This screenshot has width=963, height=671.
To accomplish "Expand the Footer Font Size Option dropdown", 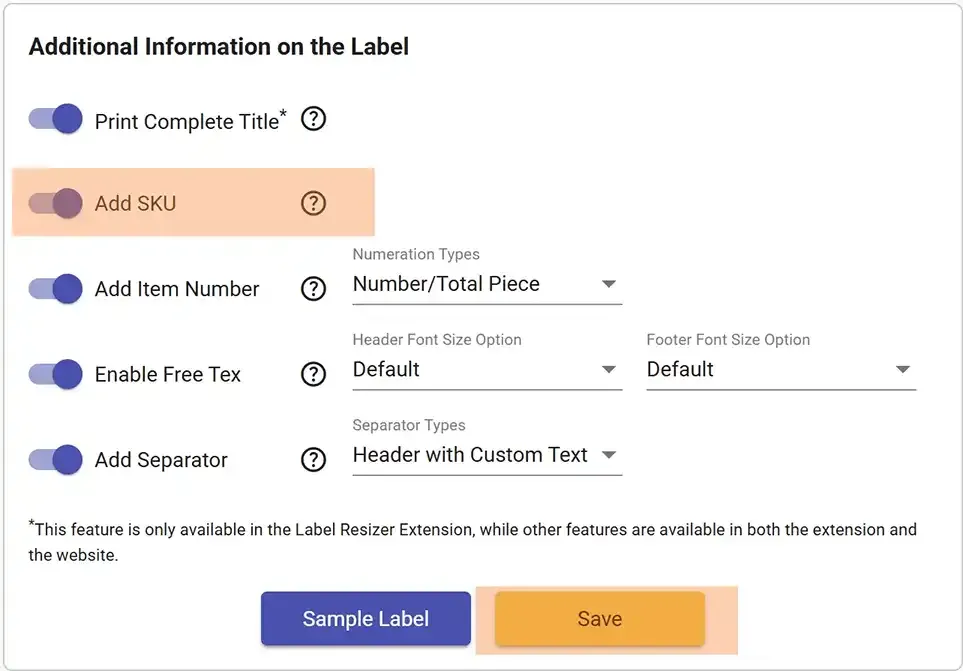I will (x=781, y=370).
